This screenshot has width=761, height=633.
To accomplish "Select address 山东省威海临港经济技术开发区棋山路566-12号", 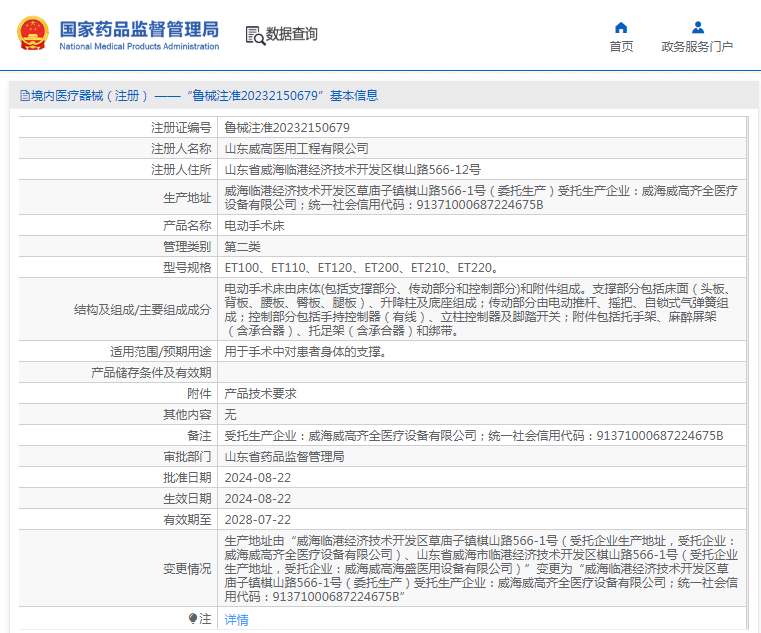I will tap(352, 169).
